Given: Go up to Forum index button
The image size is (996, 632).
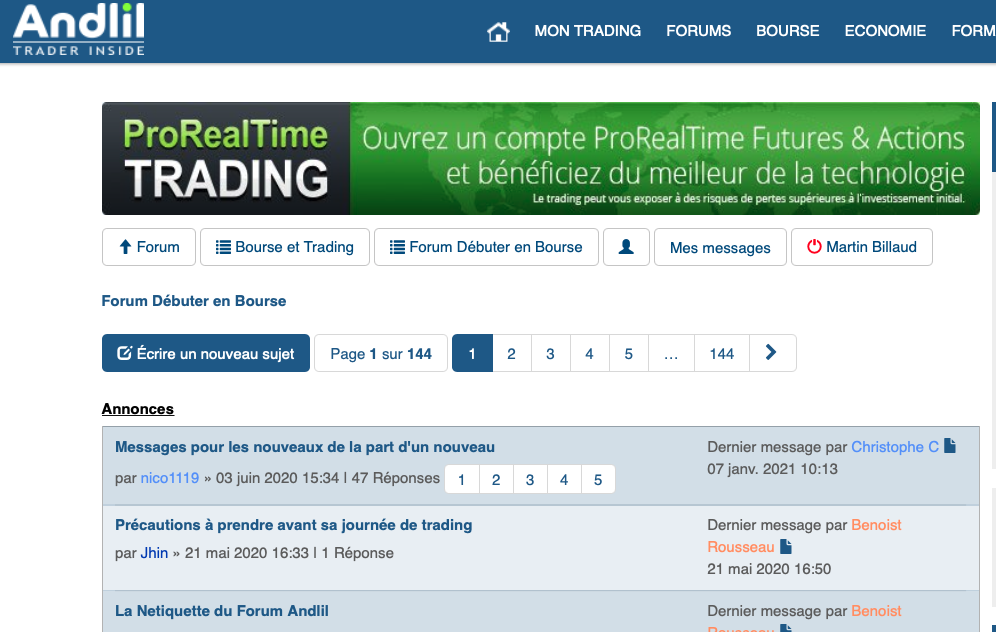Looking at the screenshot, I should [x=149, y=247].
